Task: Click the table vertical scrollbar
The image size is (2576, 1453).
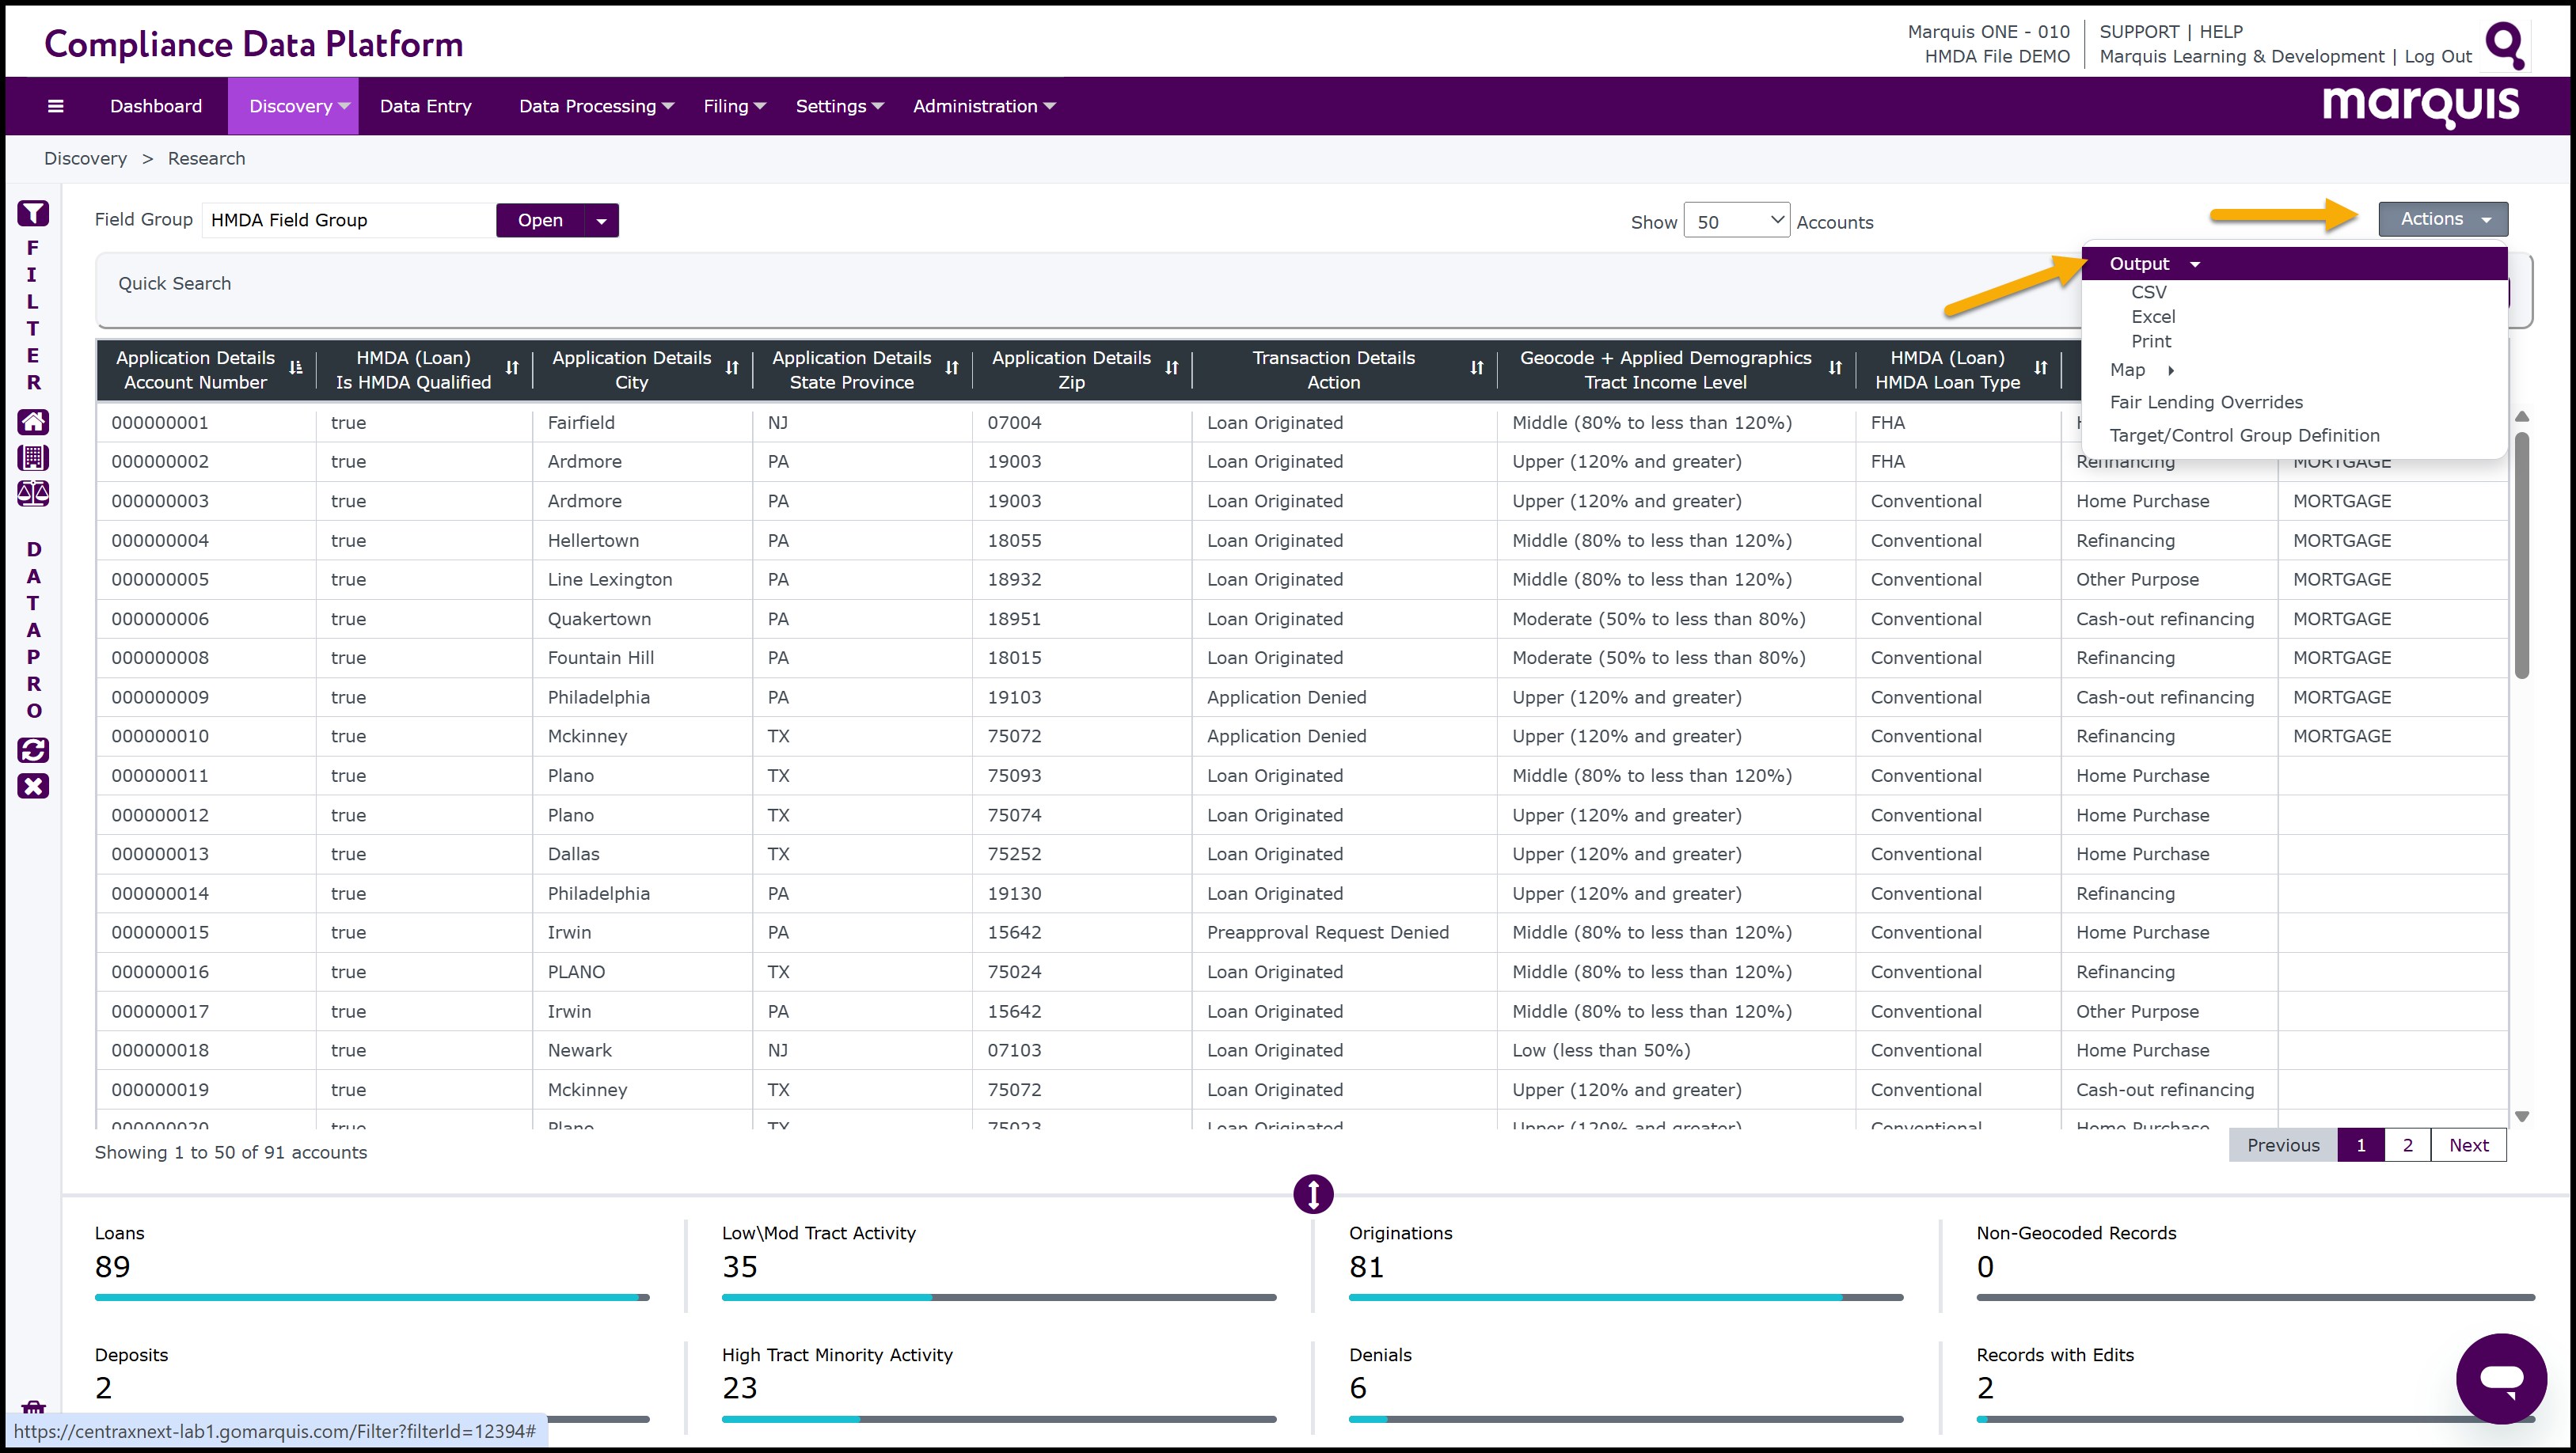Action: pos(2521,556)
